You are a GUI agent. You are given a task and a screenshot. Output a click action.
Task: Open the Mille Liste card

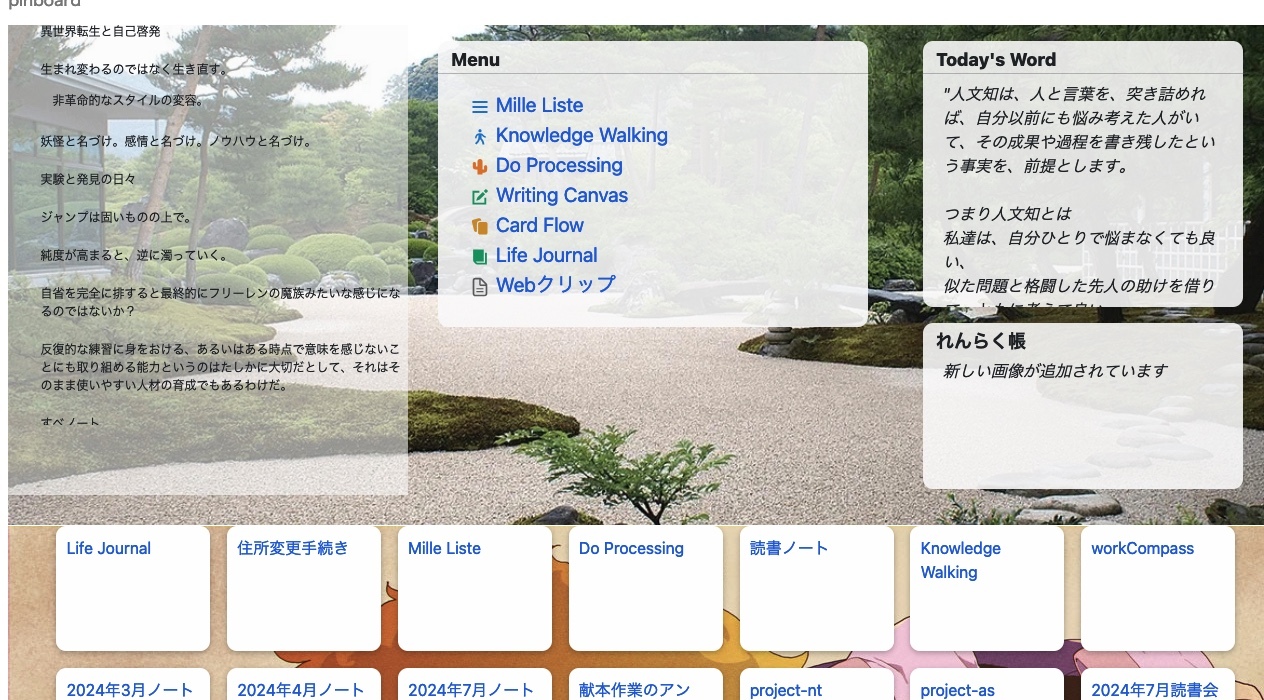click(x=475, y=589)
